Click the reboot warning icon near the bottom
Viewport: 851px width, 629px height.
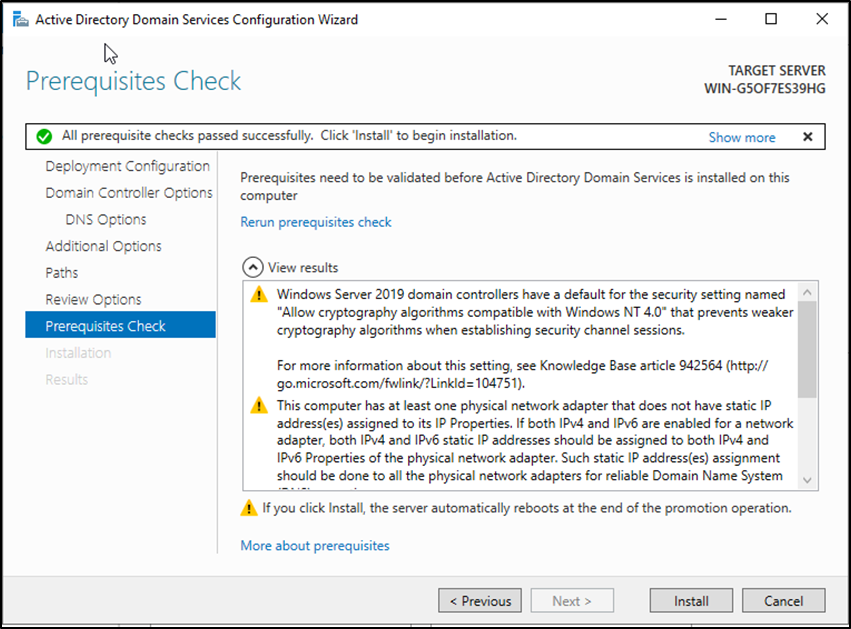click(249, 508)
